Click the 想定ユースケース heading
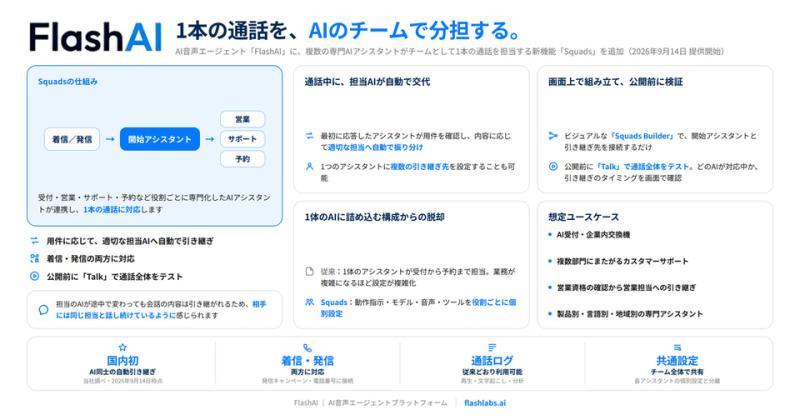Screen dimensions: 800x420 (x=584, y=217)
